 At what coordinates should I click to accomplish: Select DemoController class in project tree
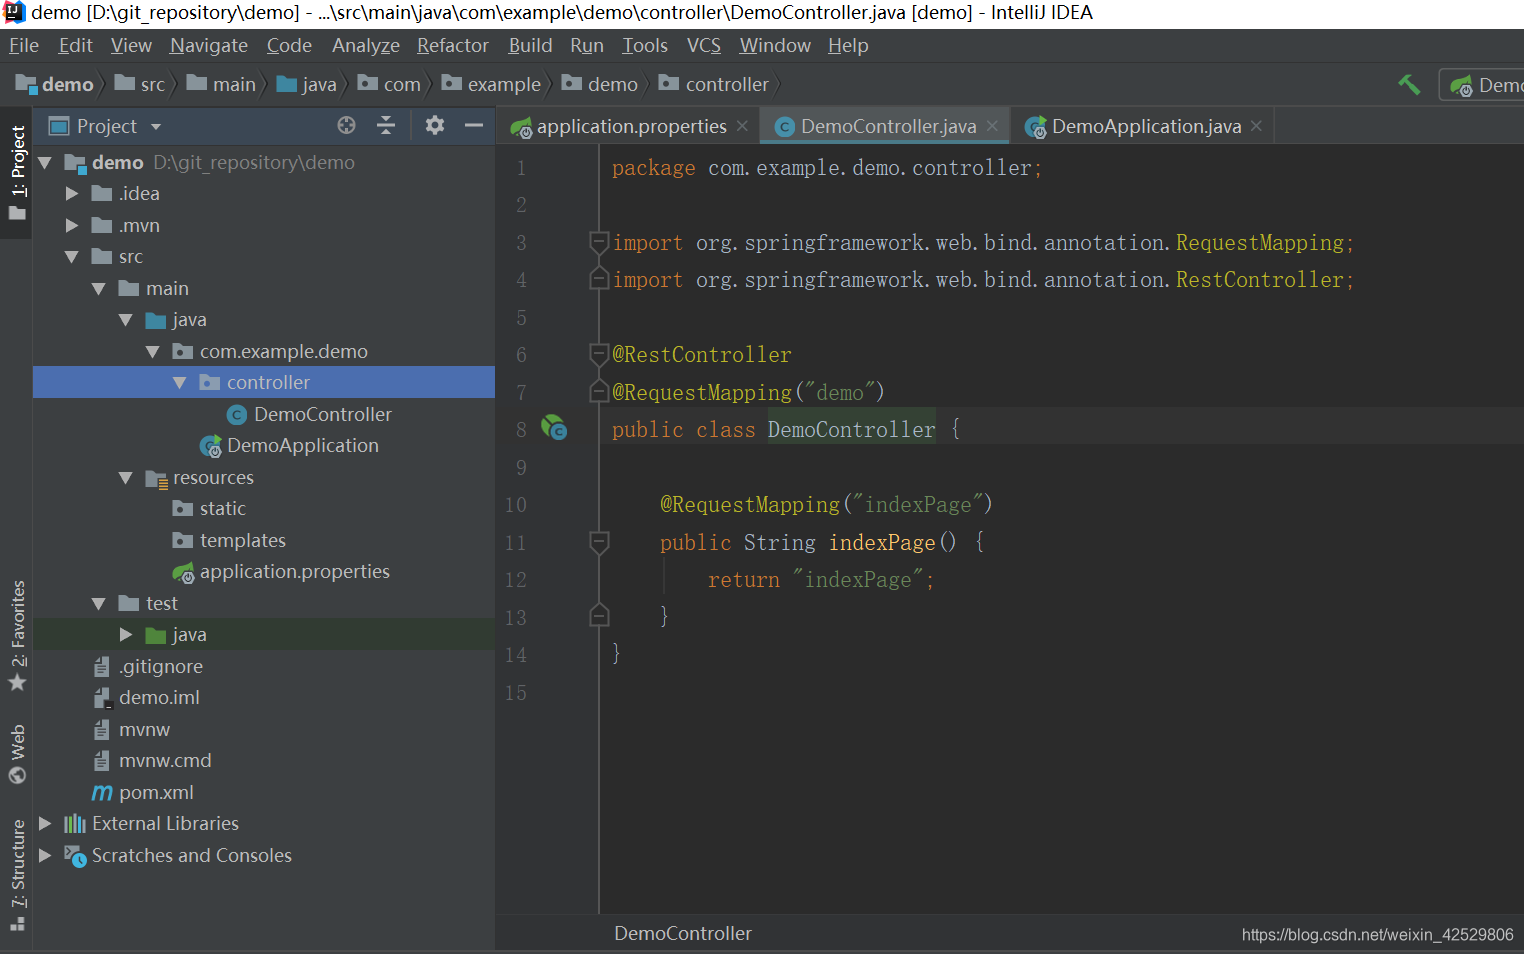tap(322, 414)
